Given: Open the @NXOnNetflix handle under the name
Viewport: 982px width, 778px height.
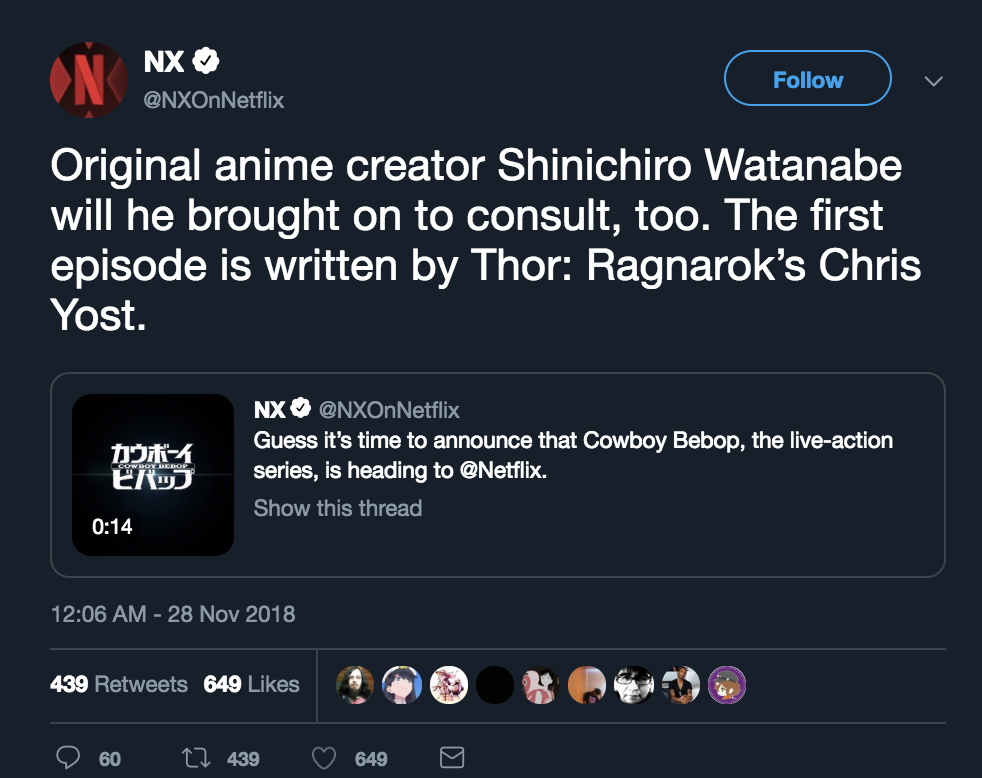Looking at the screenshot, I should pos(214,100).
